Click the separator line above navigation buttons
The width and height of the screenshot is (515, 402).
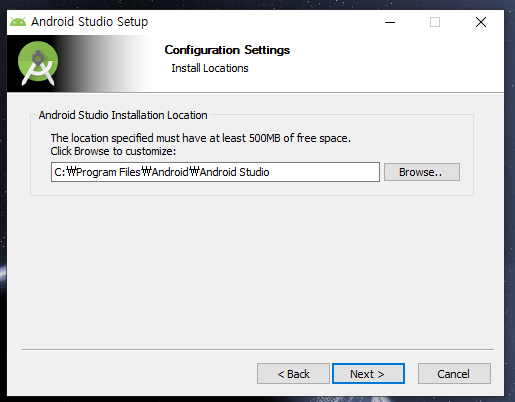[258, 350]
